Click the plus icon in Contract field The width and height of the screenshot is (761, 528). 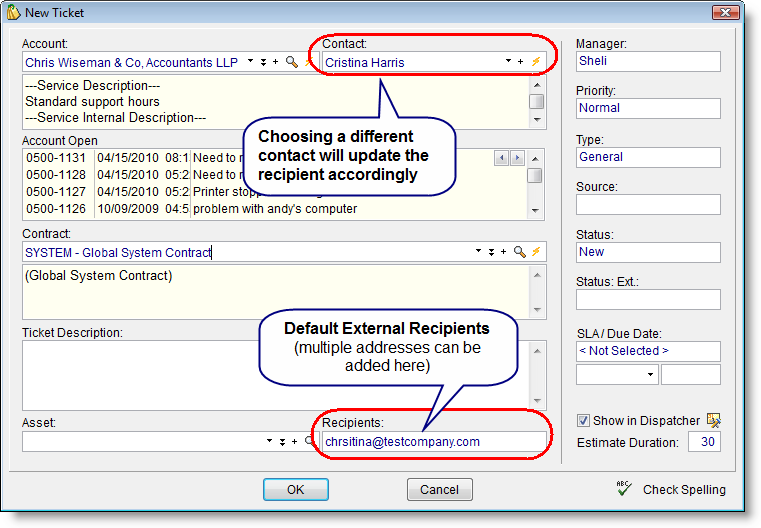pos(504,252)
